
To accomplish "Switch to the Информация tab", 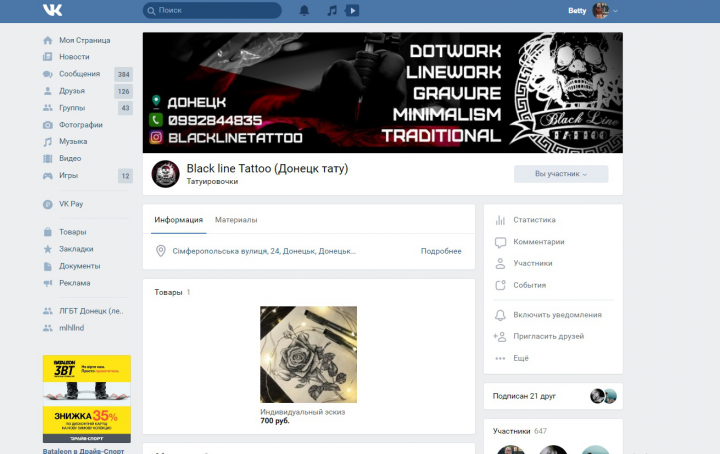I will pos(179,220).
